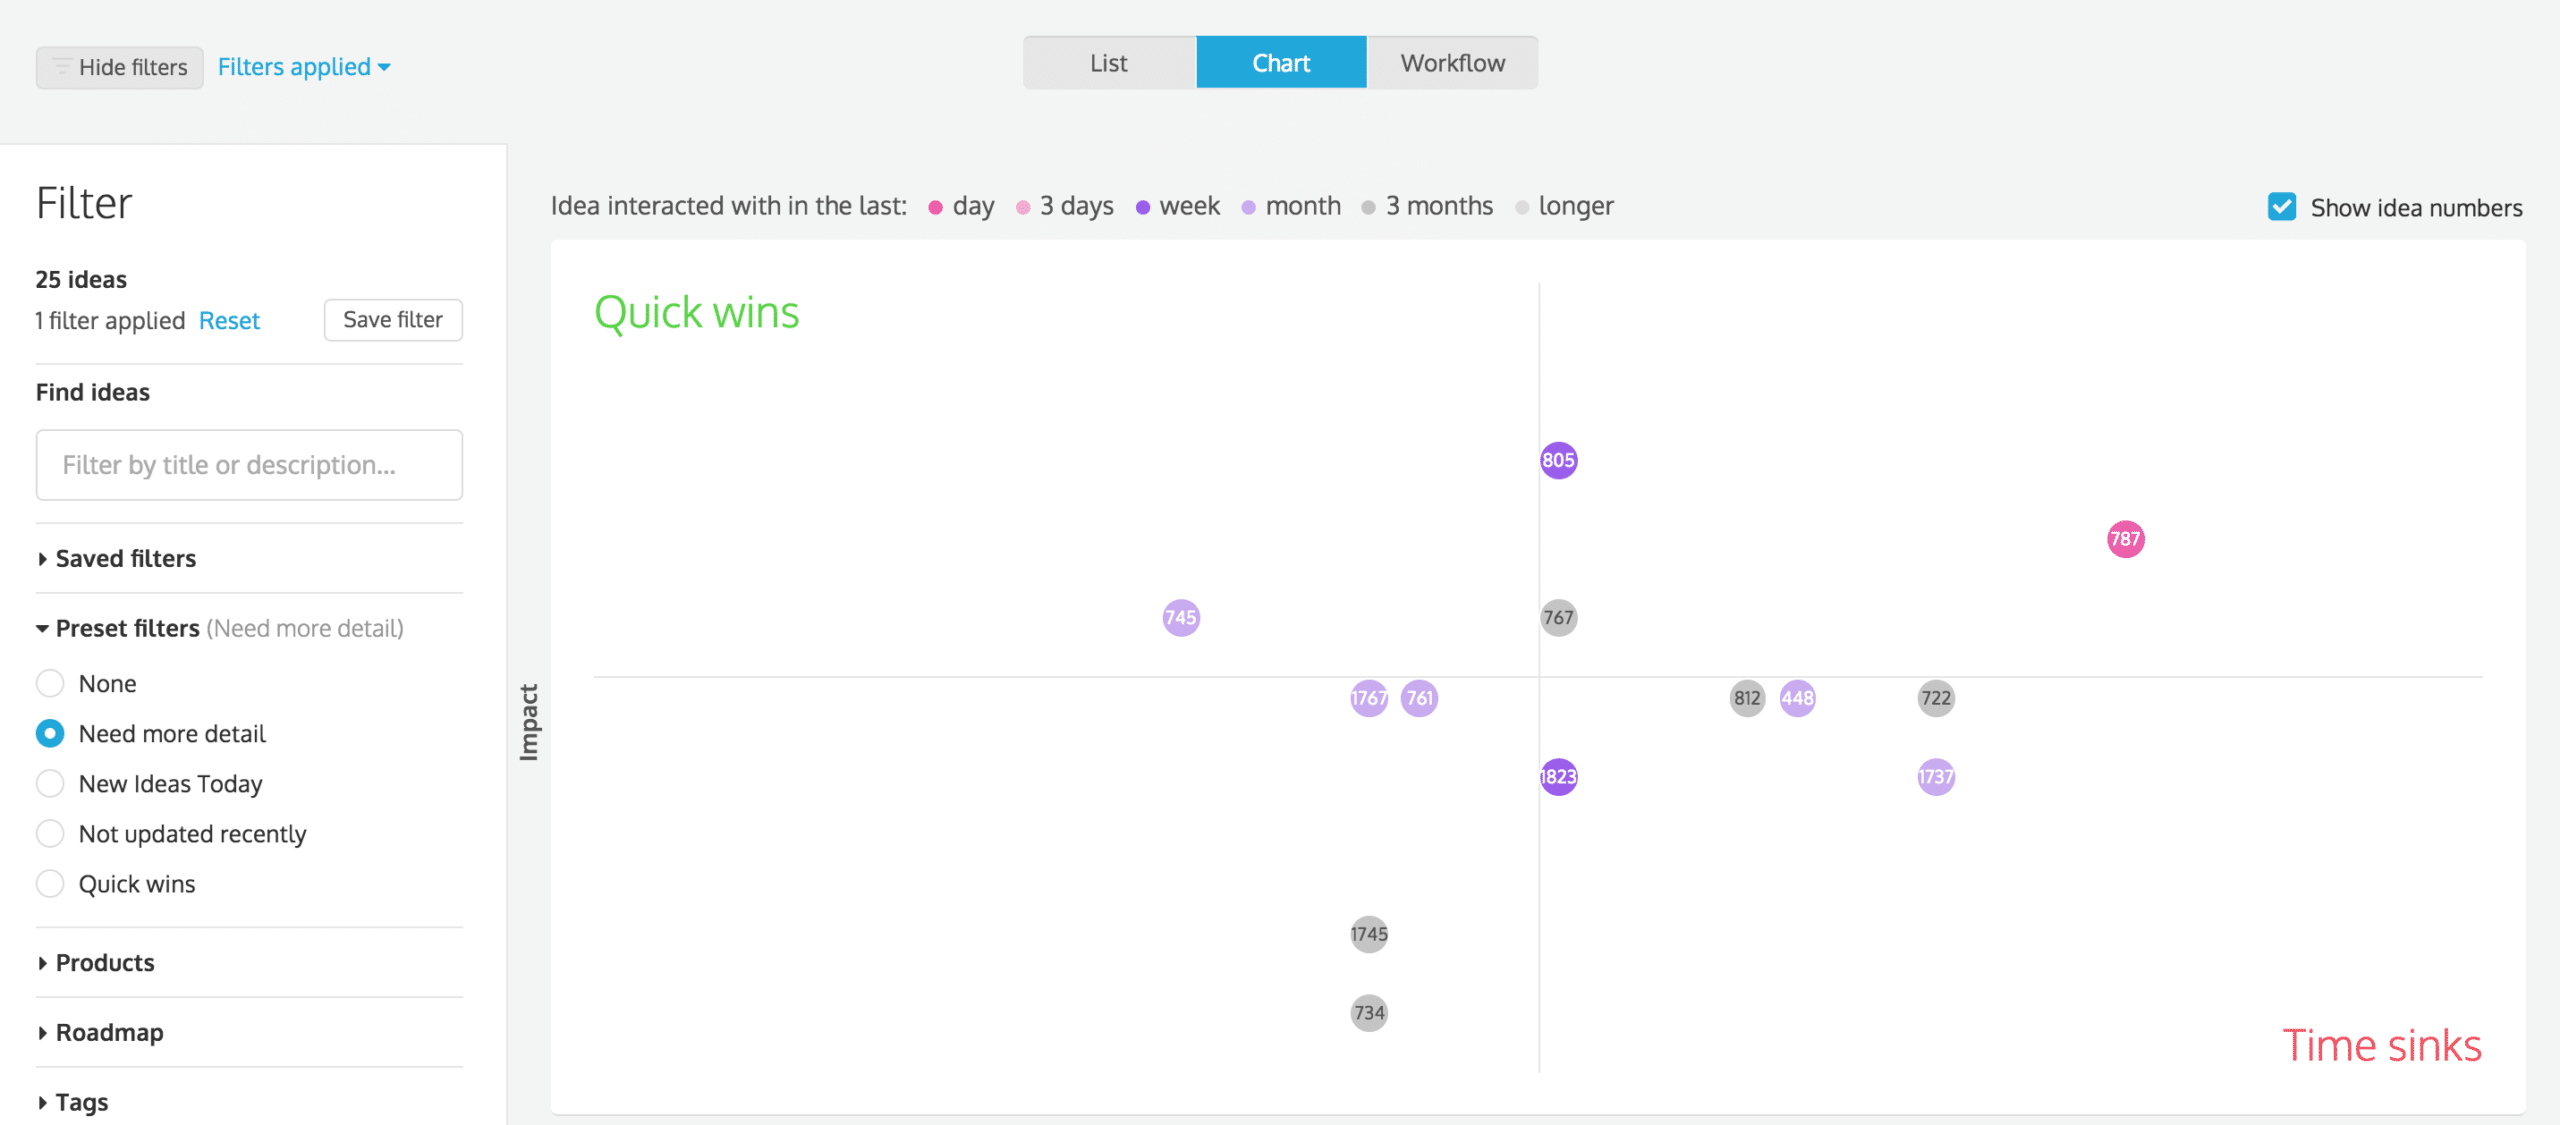The image size is (2560, 1125).
Task: Click the Quick wins quadrant label
Action: coord(697,313)
